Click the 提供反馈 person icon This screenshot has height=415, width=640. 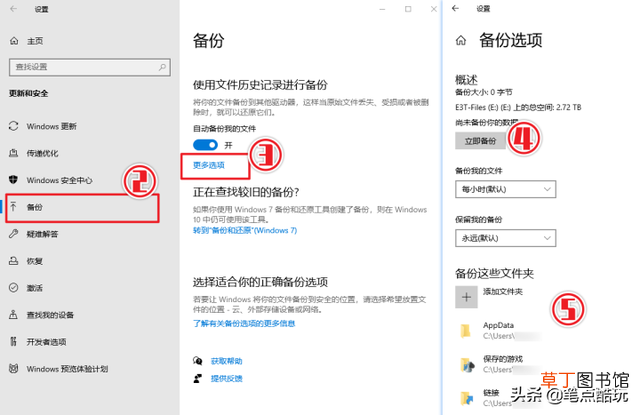[198, 379]
